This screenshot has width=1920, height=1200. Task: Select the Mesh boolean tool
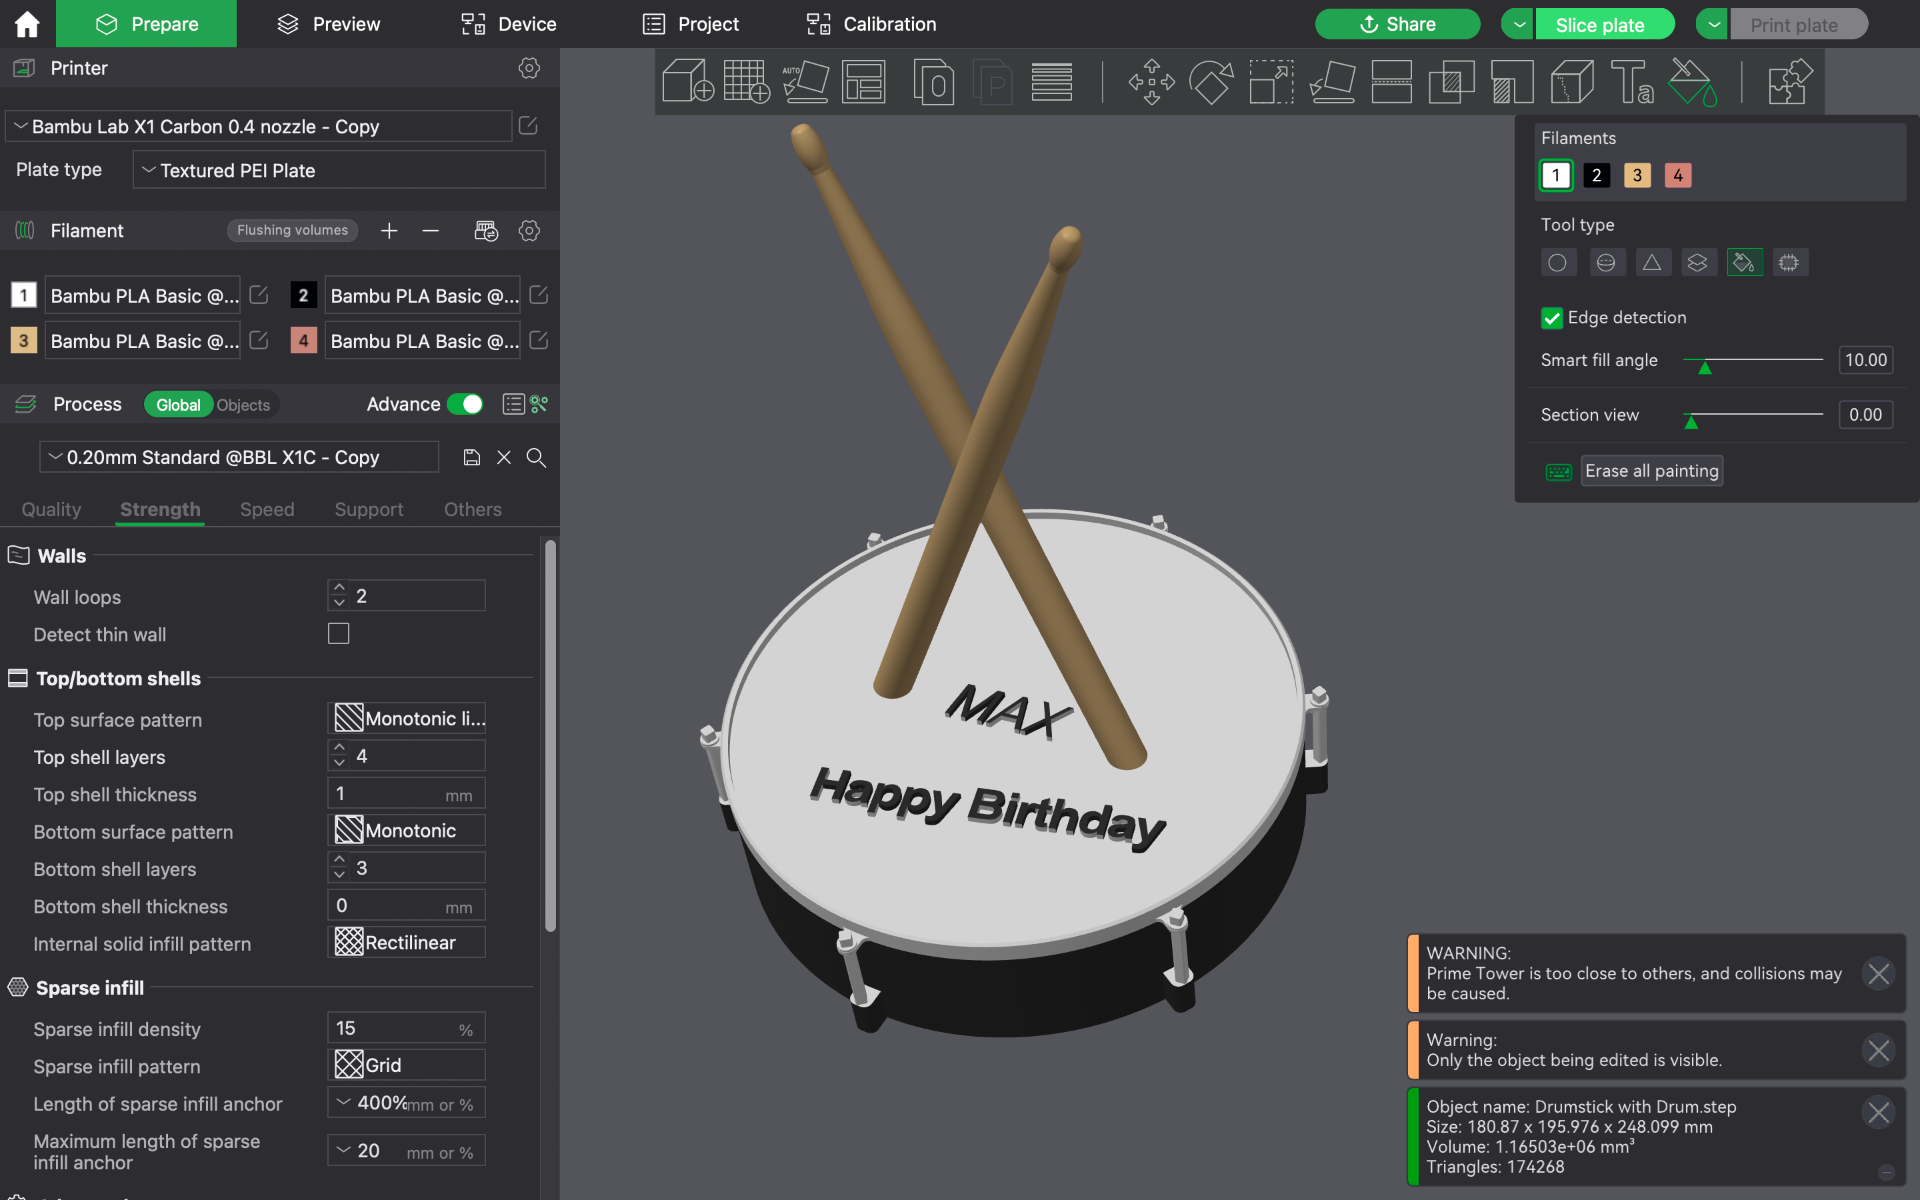[x=1451, y=81]
